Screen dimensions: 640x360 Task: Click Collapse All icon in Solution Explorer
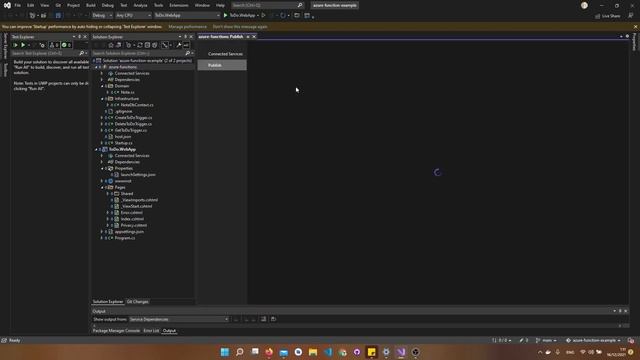(x=147, y=45)
